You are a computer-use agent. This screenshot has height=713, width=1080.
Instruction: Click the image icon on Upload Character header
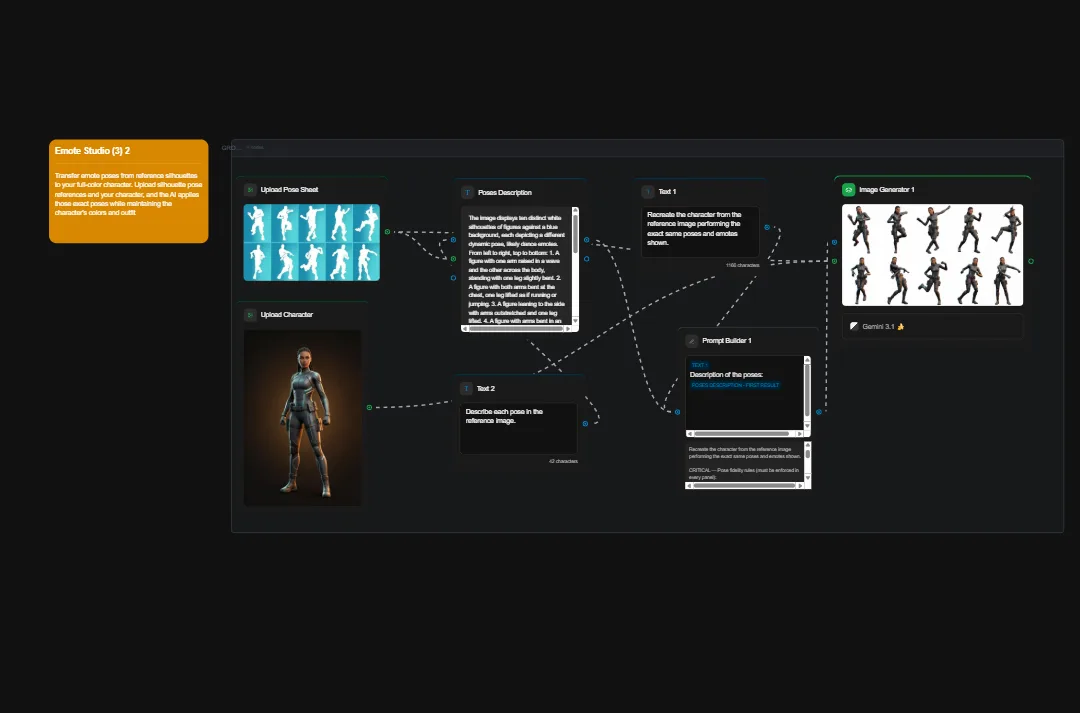coord(250,314)
